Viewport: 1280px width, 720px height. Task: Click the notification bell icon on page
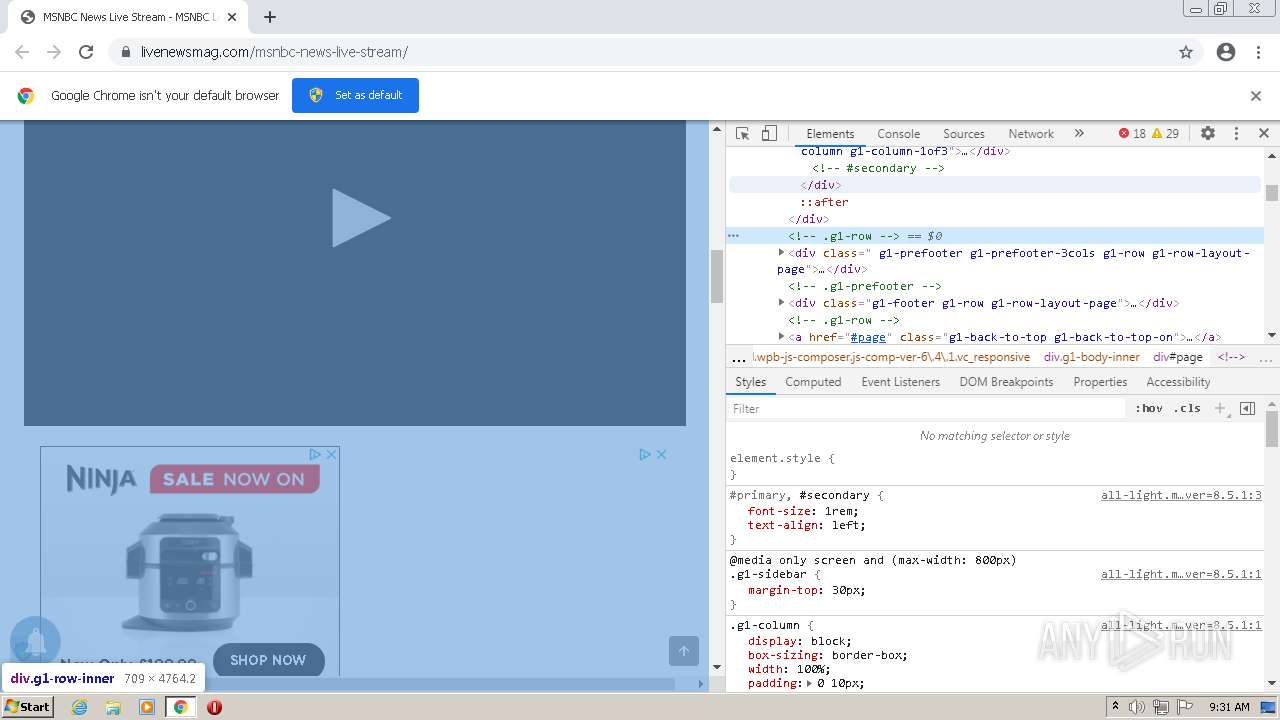(35, 642)
